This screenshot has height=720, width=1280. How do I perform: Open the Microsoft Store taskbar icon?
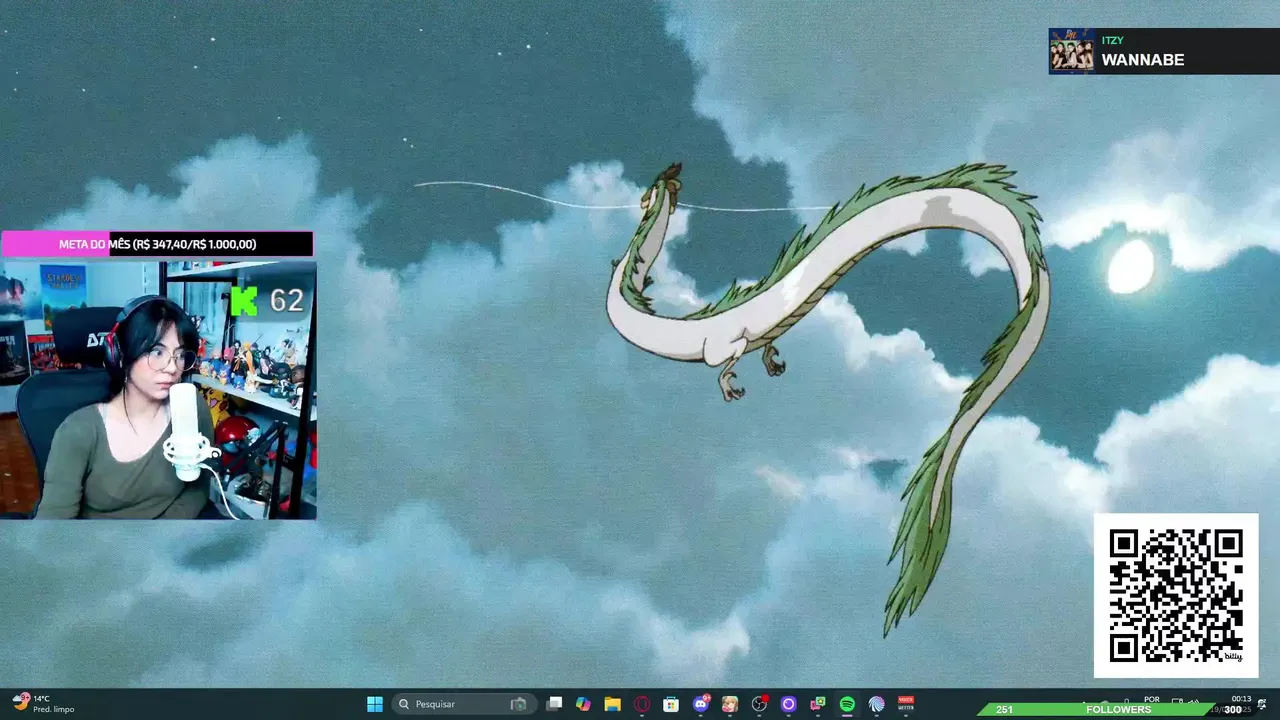pyautogui.click(x=671, y=704)
